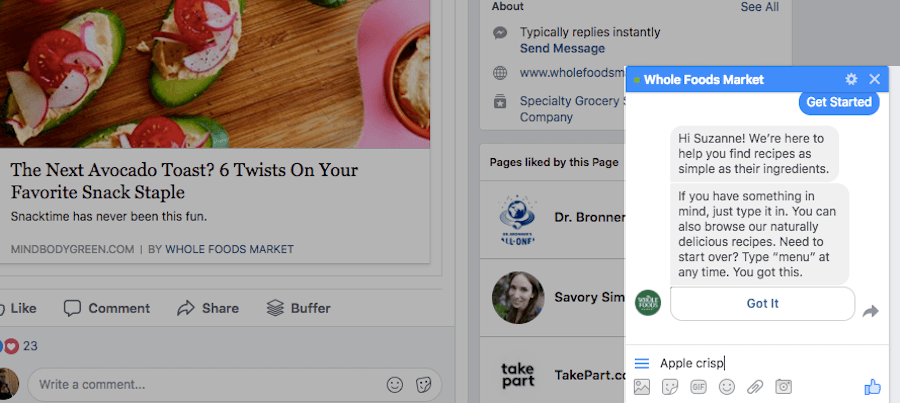
Task: Open the GIF picker in chat
Action: click(699, 387)
